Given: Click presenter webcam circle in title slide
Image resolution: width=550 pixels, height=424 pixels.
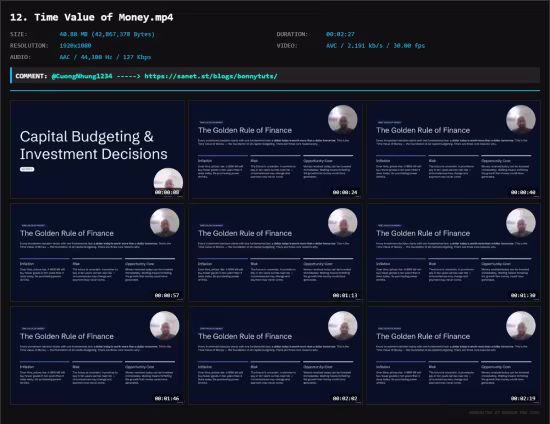Looking at the screenshot, I should (x=168, y=182).
